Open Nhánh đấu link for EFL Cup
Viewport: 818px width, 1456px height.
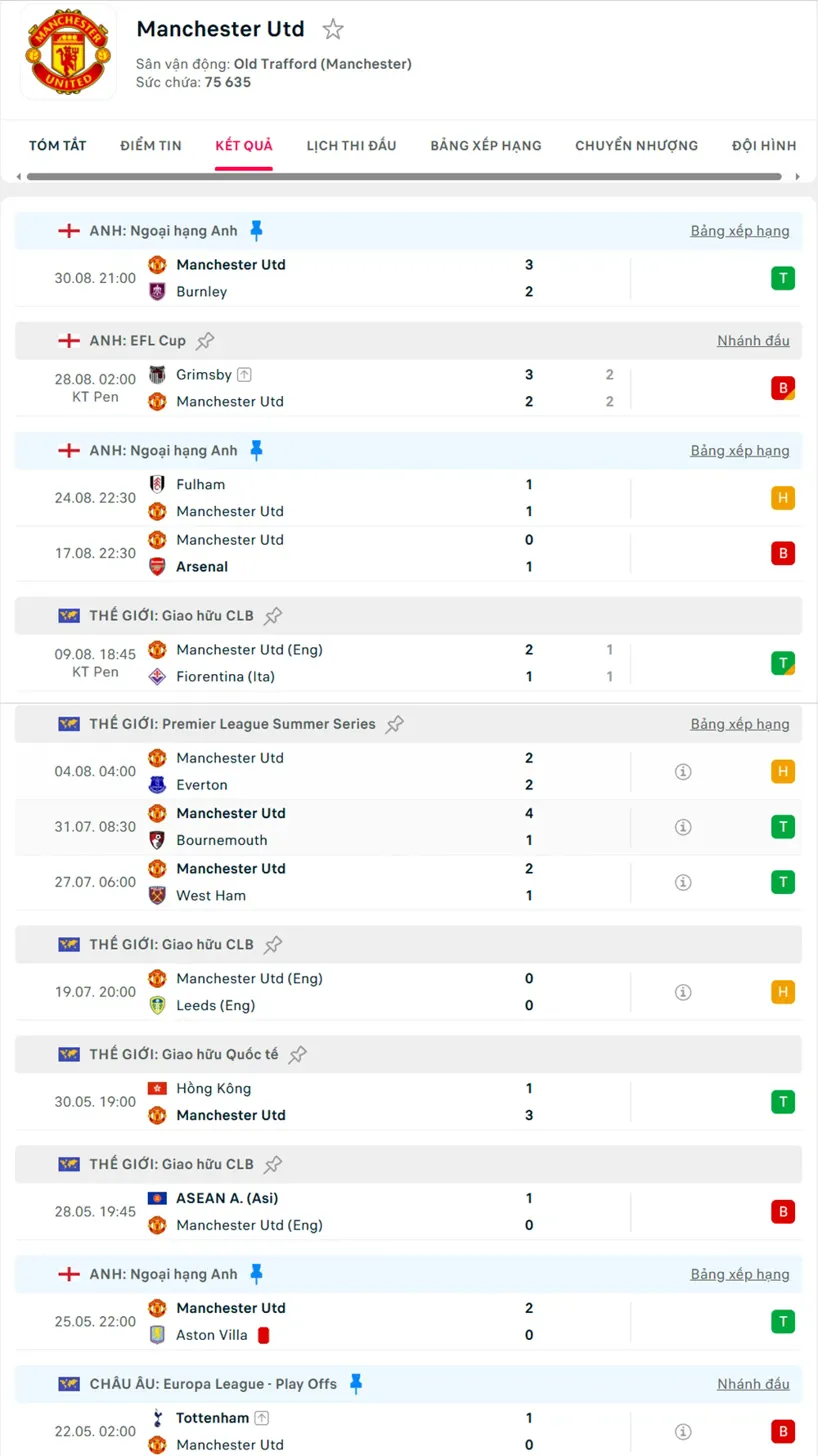[x=752, y=341]
